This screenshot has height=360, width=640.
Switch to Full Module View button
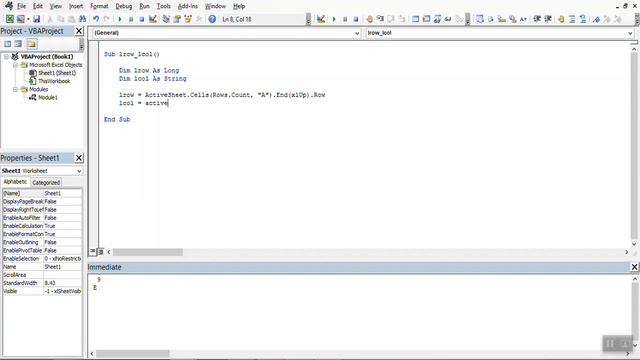(x=101, y=251)
